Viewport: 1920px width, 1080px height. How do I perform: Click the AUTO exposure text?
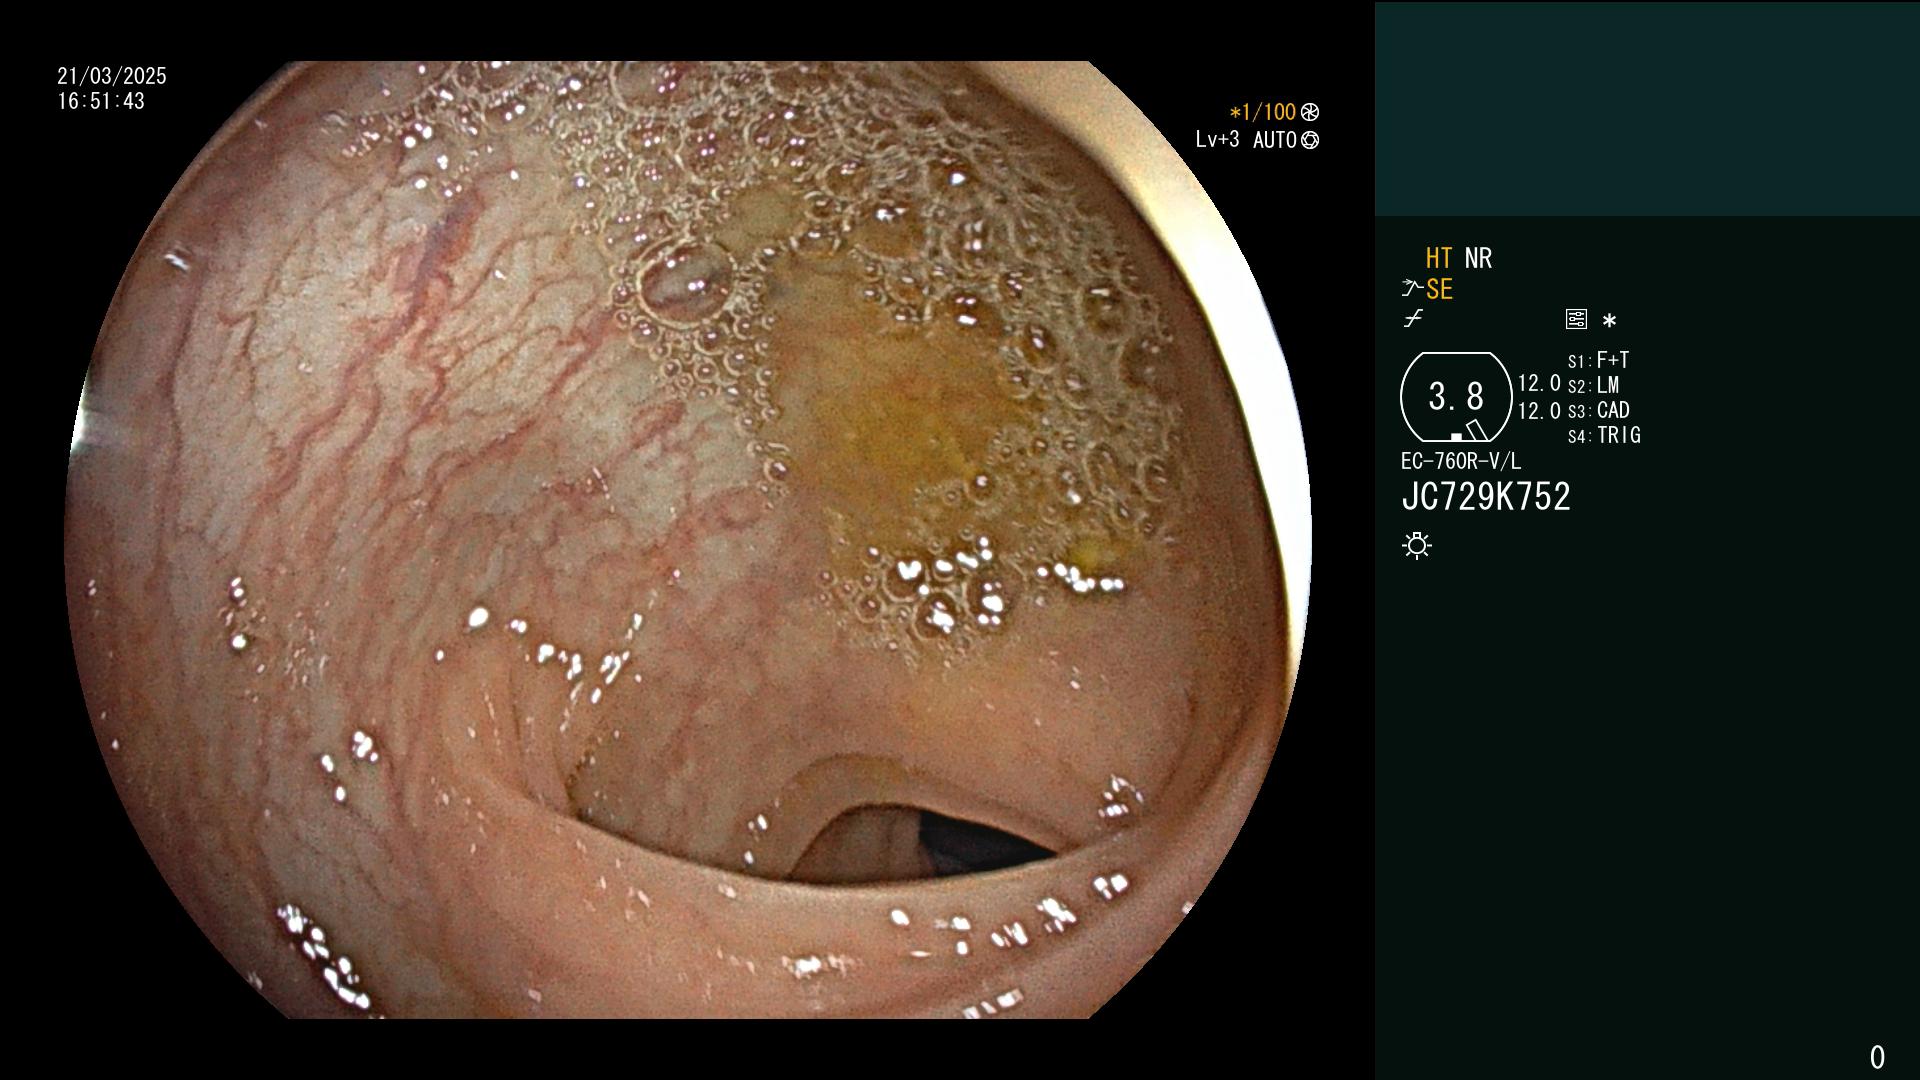tap(1275, 140)
